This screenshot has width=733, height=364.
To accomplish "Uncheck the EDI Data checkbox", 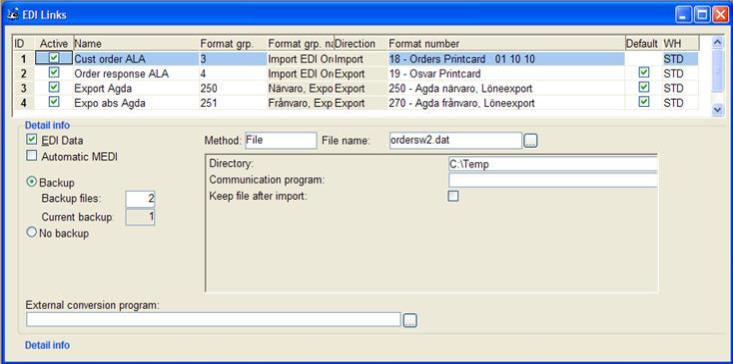I will pyautogui.click(x=32, y=140).
